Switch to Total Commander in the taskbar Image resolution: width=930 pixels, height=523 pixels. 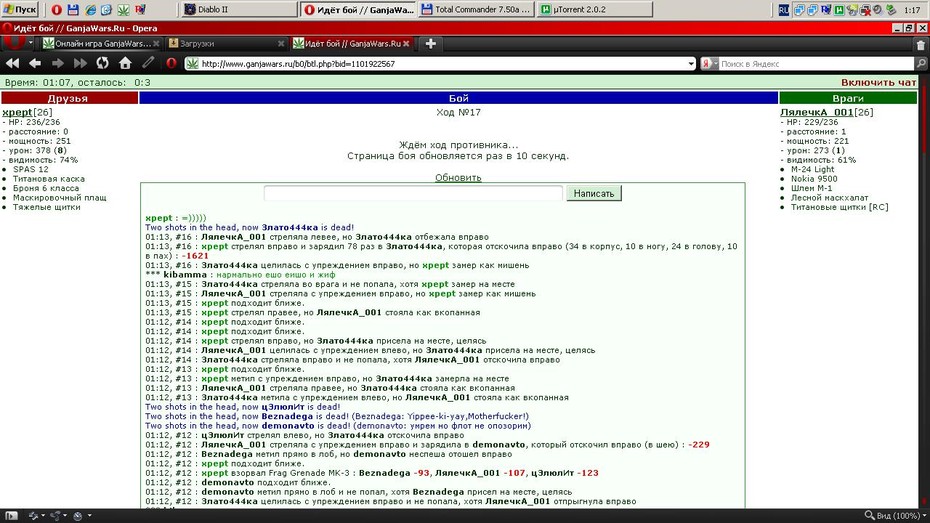click(x=476, y=9)
